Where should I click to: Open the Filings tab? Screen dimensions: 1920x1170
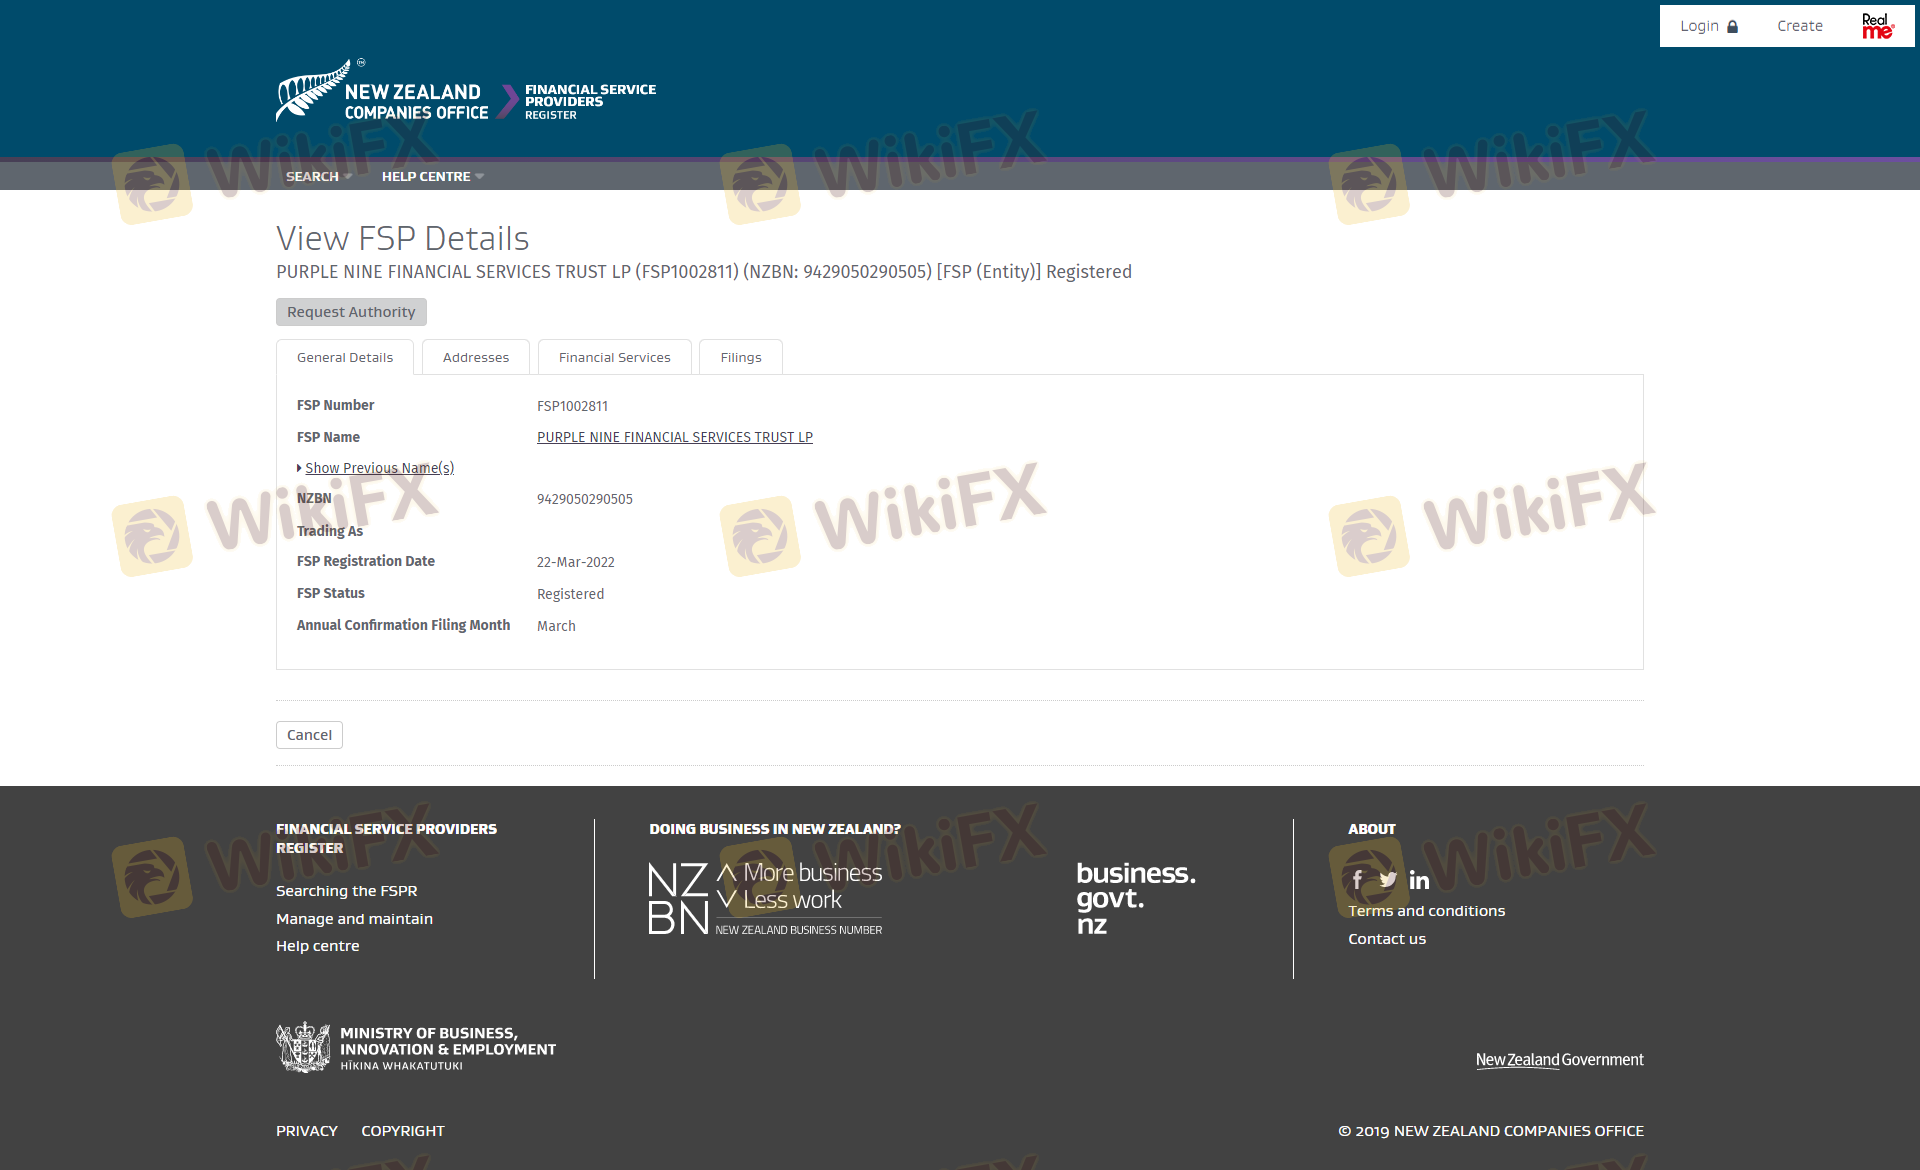(740, 357)
